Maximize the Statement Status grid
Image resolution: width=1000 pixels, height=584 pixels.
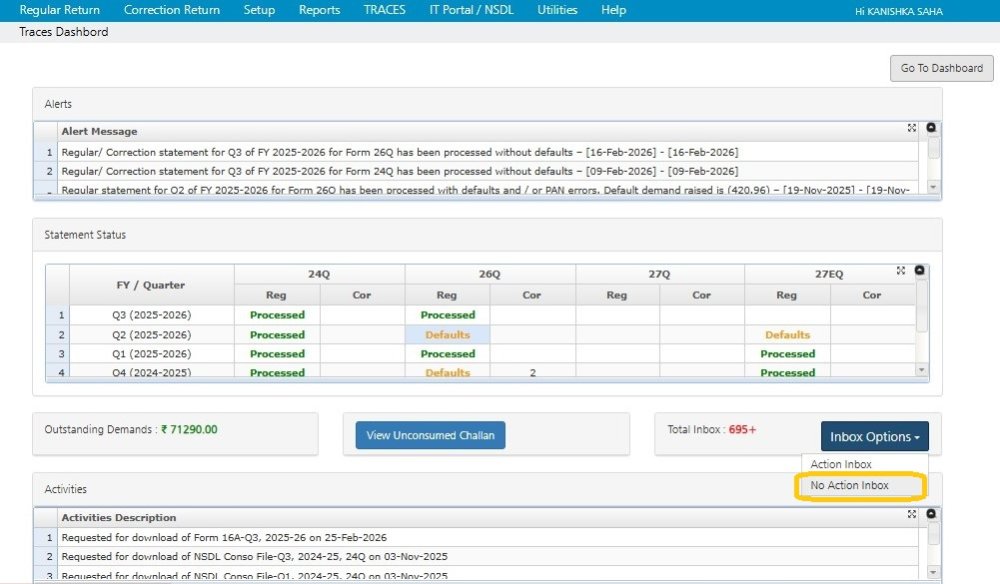click(902, 268)
